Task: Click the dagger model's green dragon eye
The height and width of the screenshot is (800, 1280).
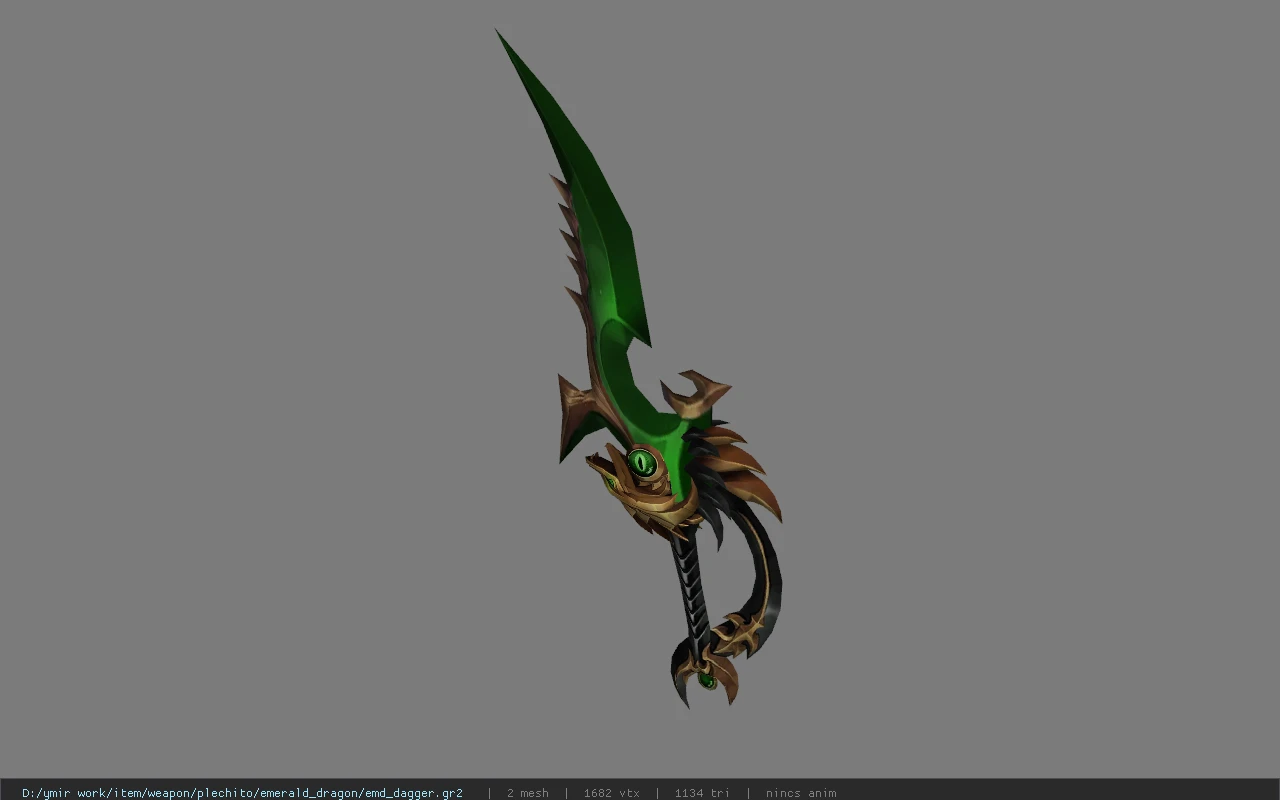Action: tap(641, 462)
